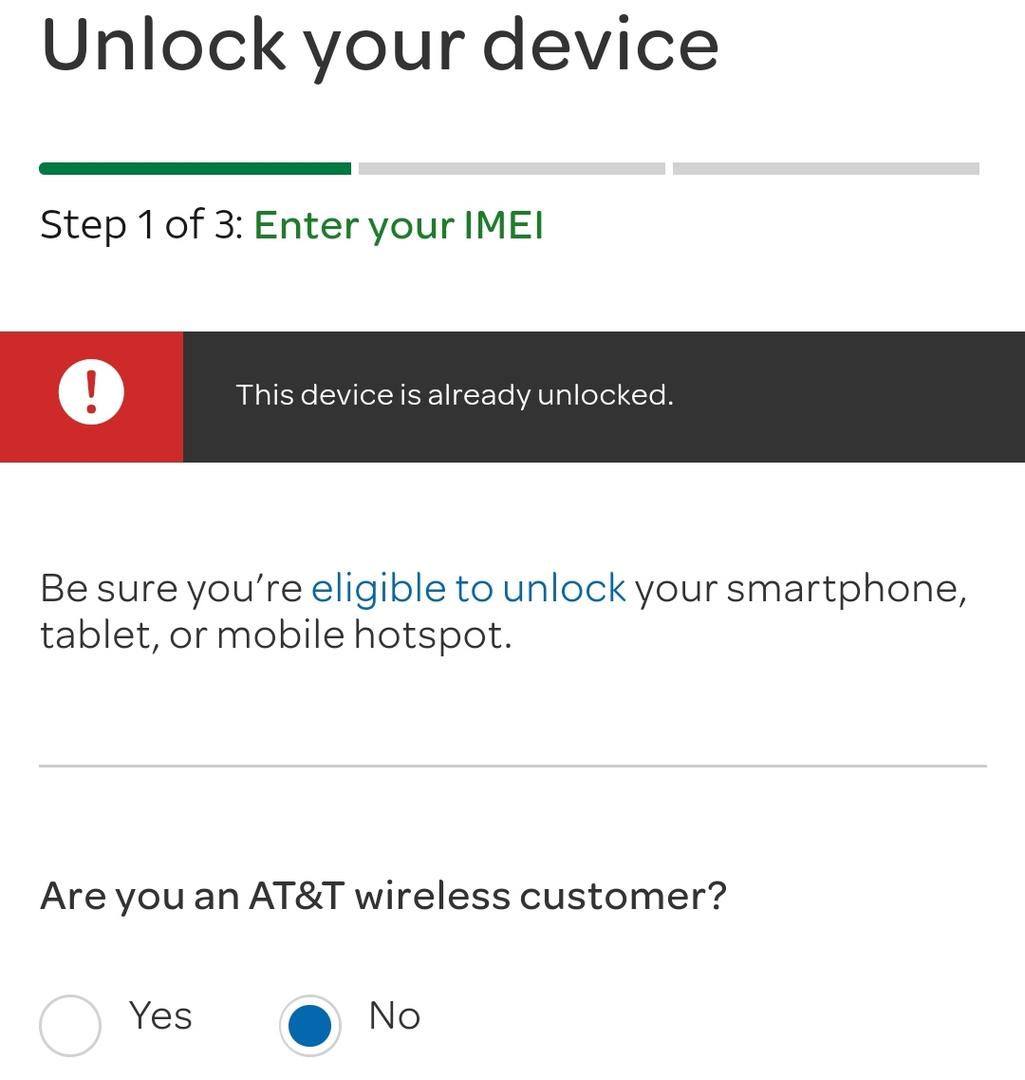Click the horizontal divider line

(x=512, y=765)
